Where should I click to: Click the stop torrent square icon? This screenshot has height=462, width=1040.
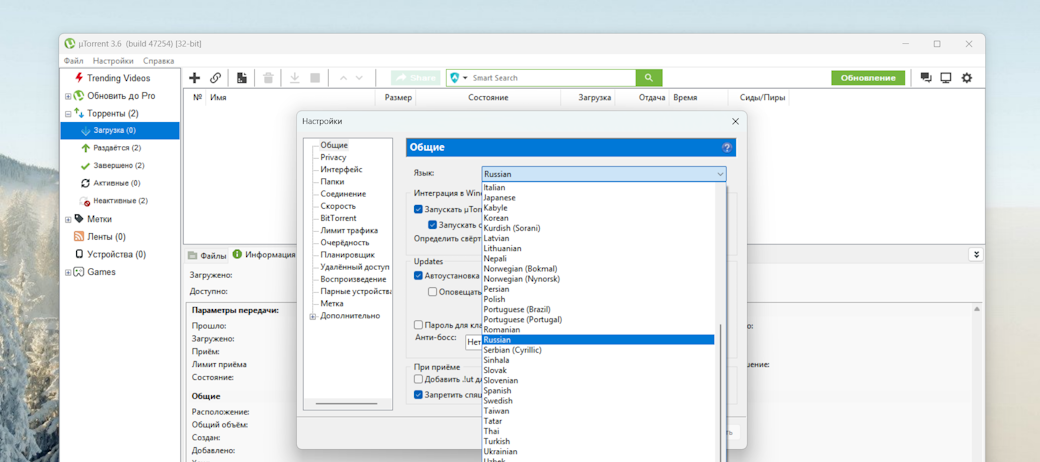pos(315,78)
